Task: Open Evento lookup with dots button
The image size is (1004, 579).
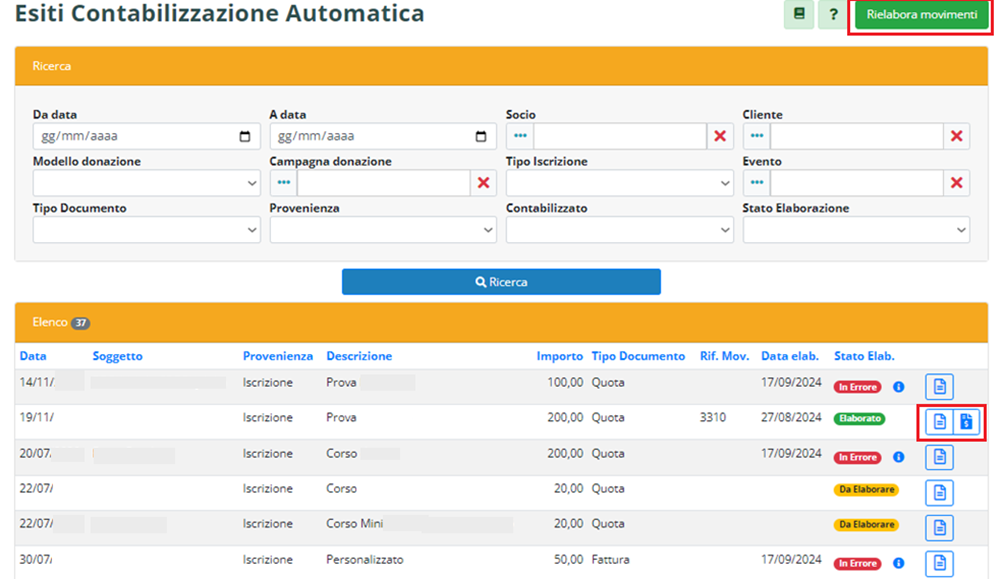Action: (756, 183)
